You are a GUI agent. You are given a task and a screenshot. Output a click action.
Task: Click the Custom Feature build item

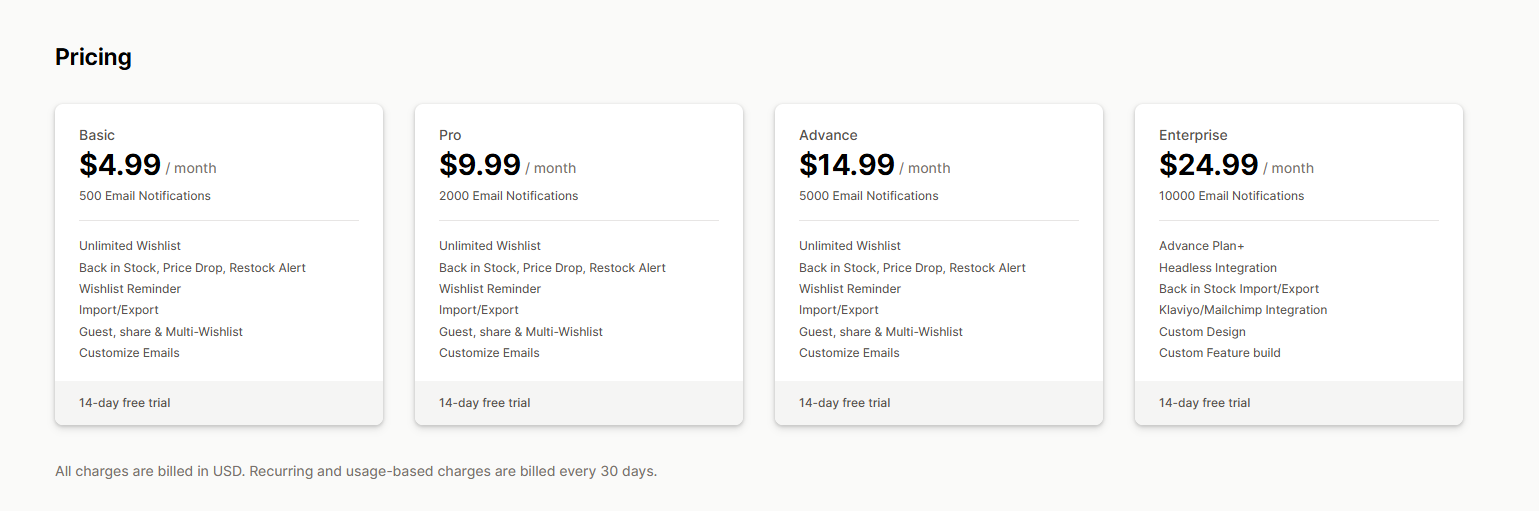[x=1220, y=353]
